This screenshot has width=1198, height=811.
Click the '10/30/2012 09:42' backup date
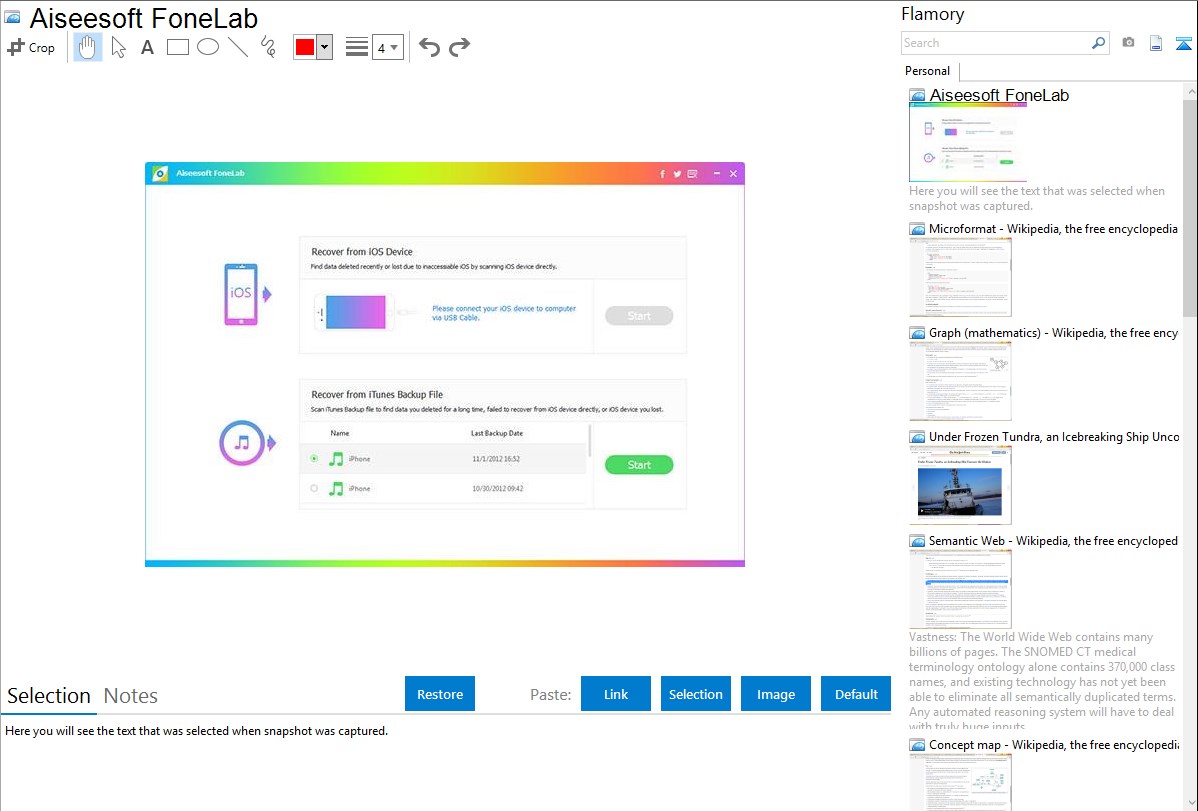tap(497, 488)
